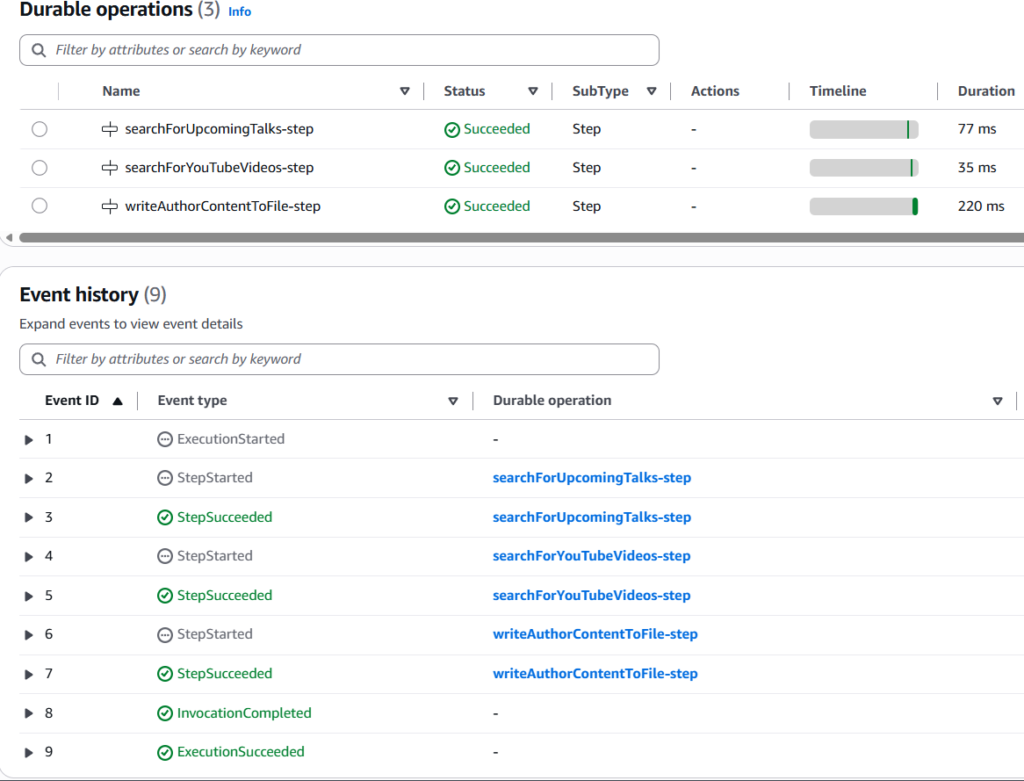Expand event 3 details
Image resolution: width=1024 pixels, height=781 pixels.
click(x=29, y=518)
